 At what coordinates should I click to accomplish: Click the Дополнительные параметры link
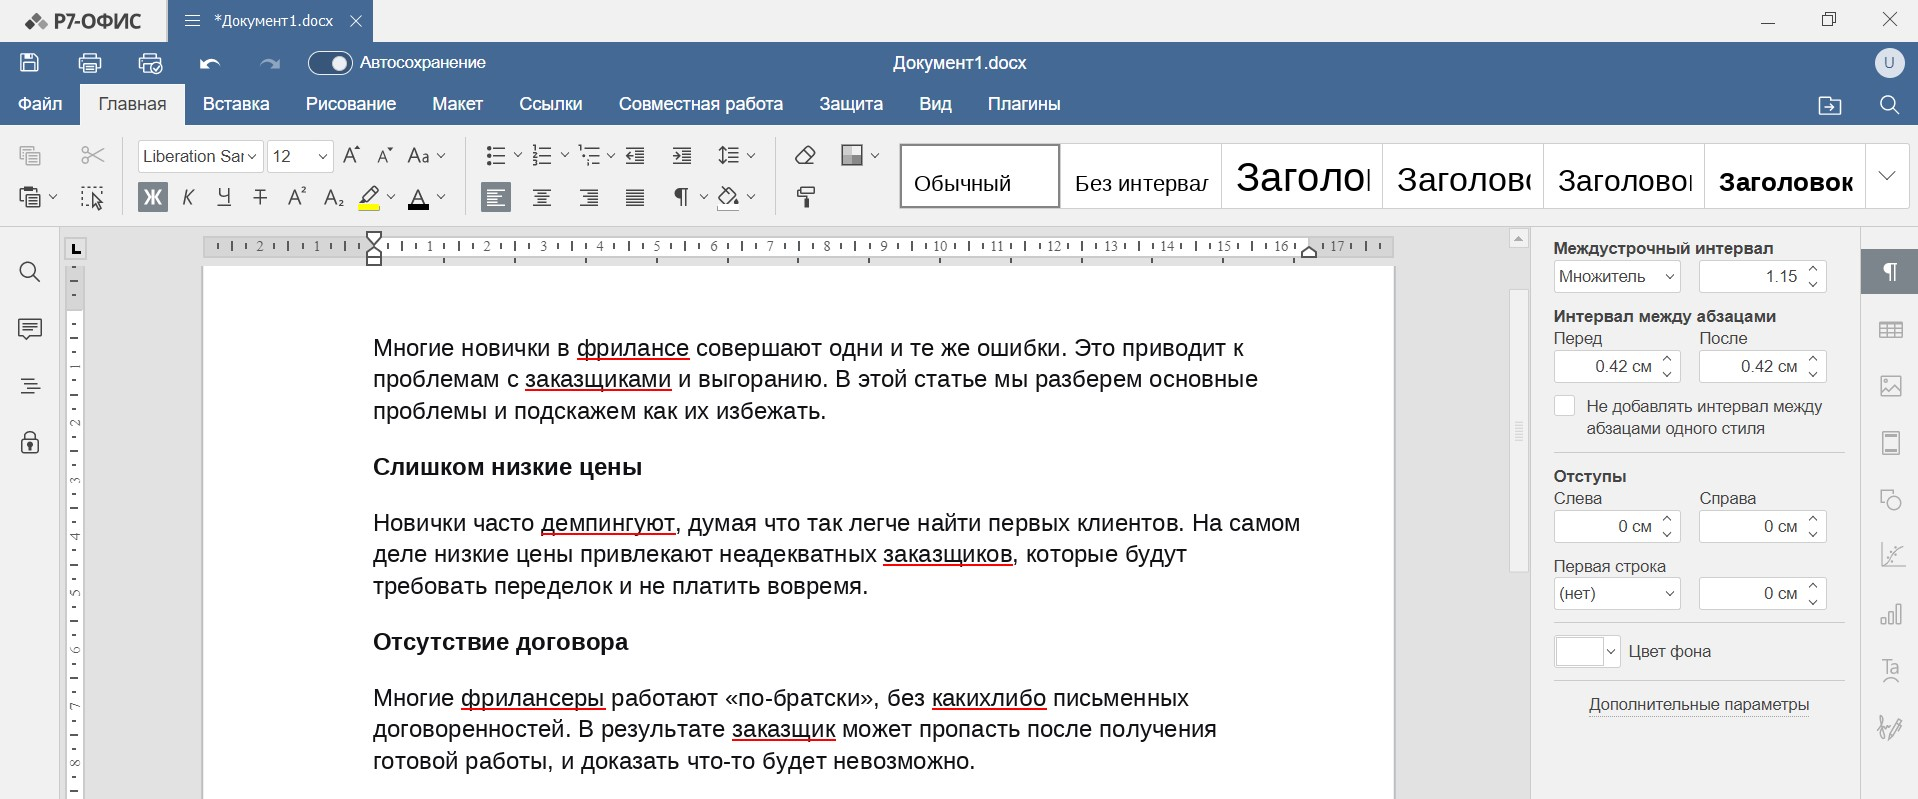tap(1698, 705)
